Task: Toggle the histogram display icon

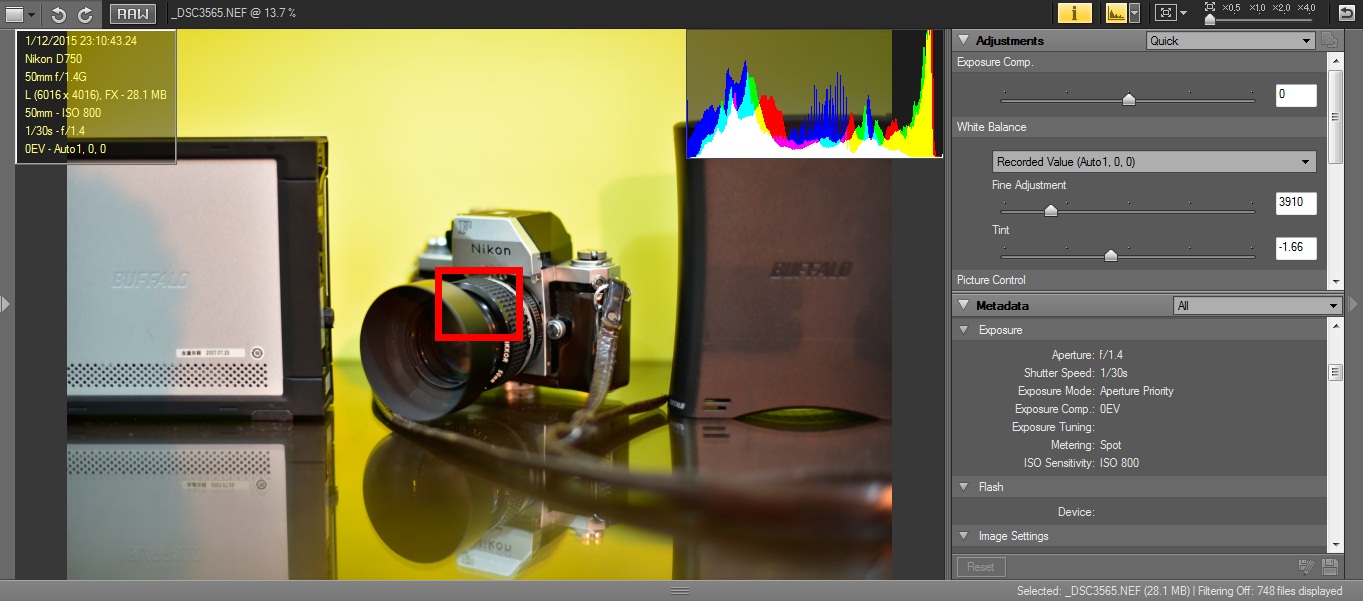Action: (1116, 13)
